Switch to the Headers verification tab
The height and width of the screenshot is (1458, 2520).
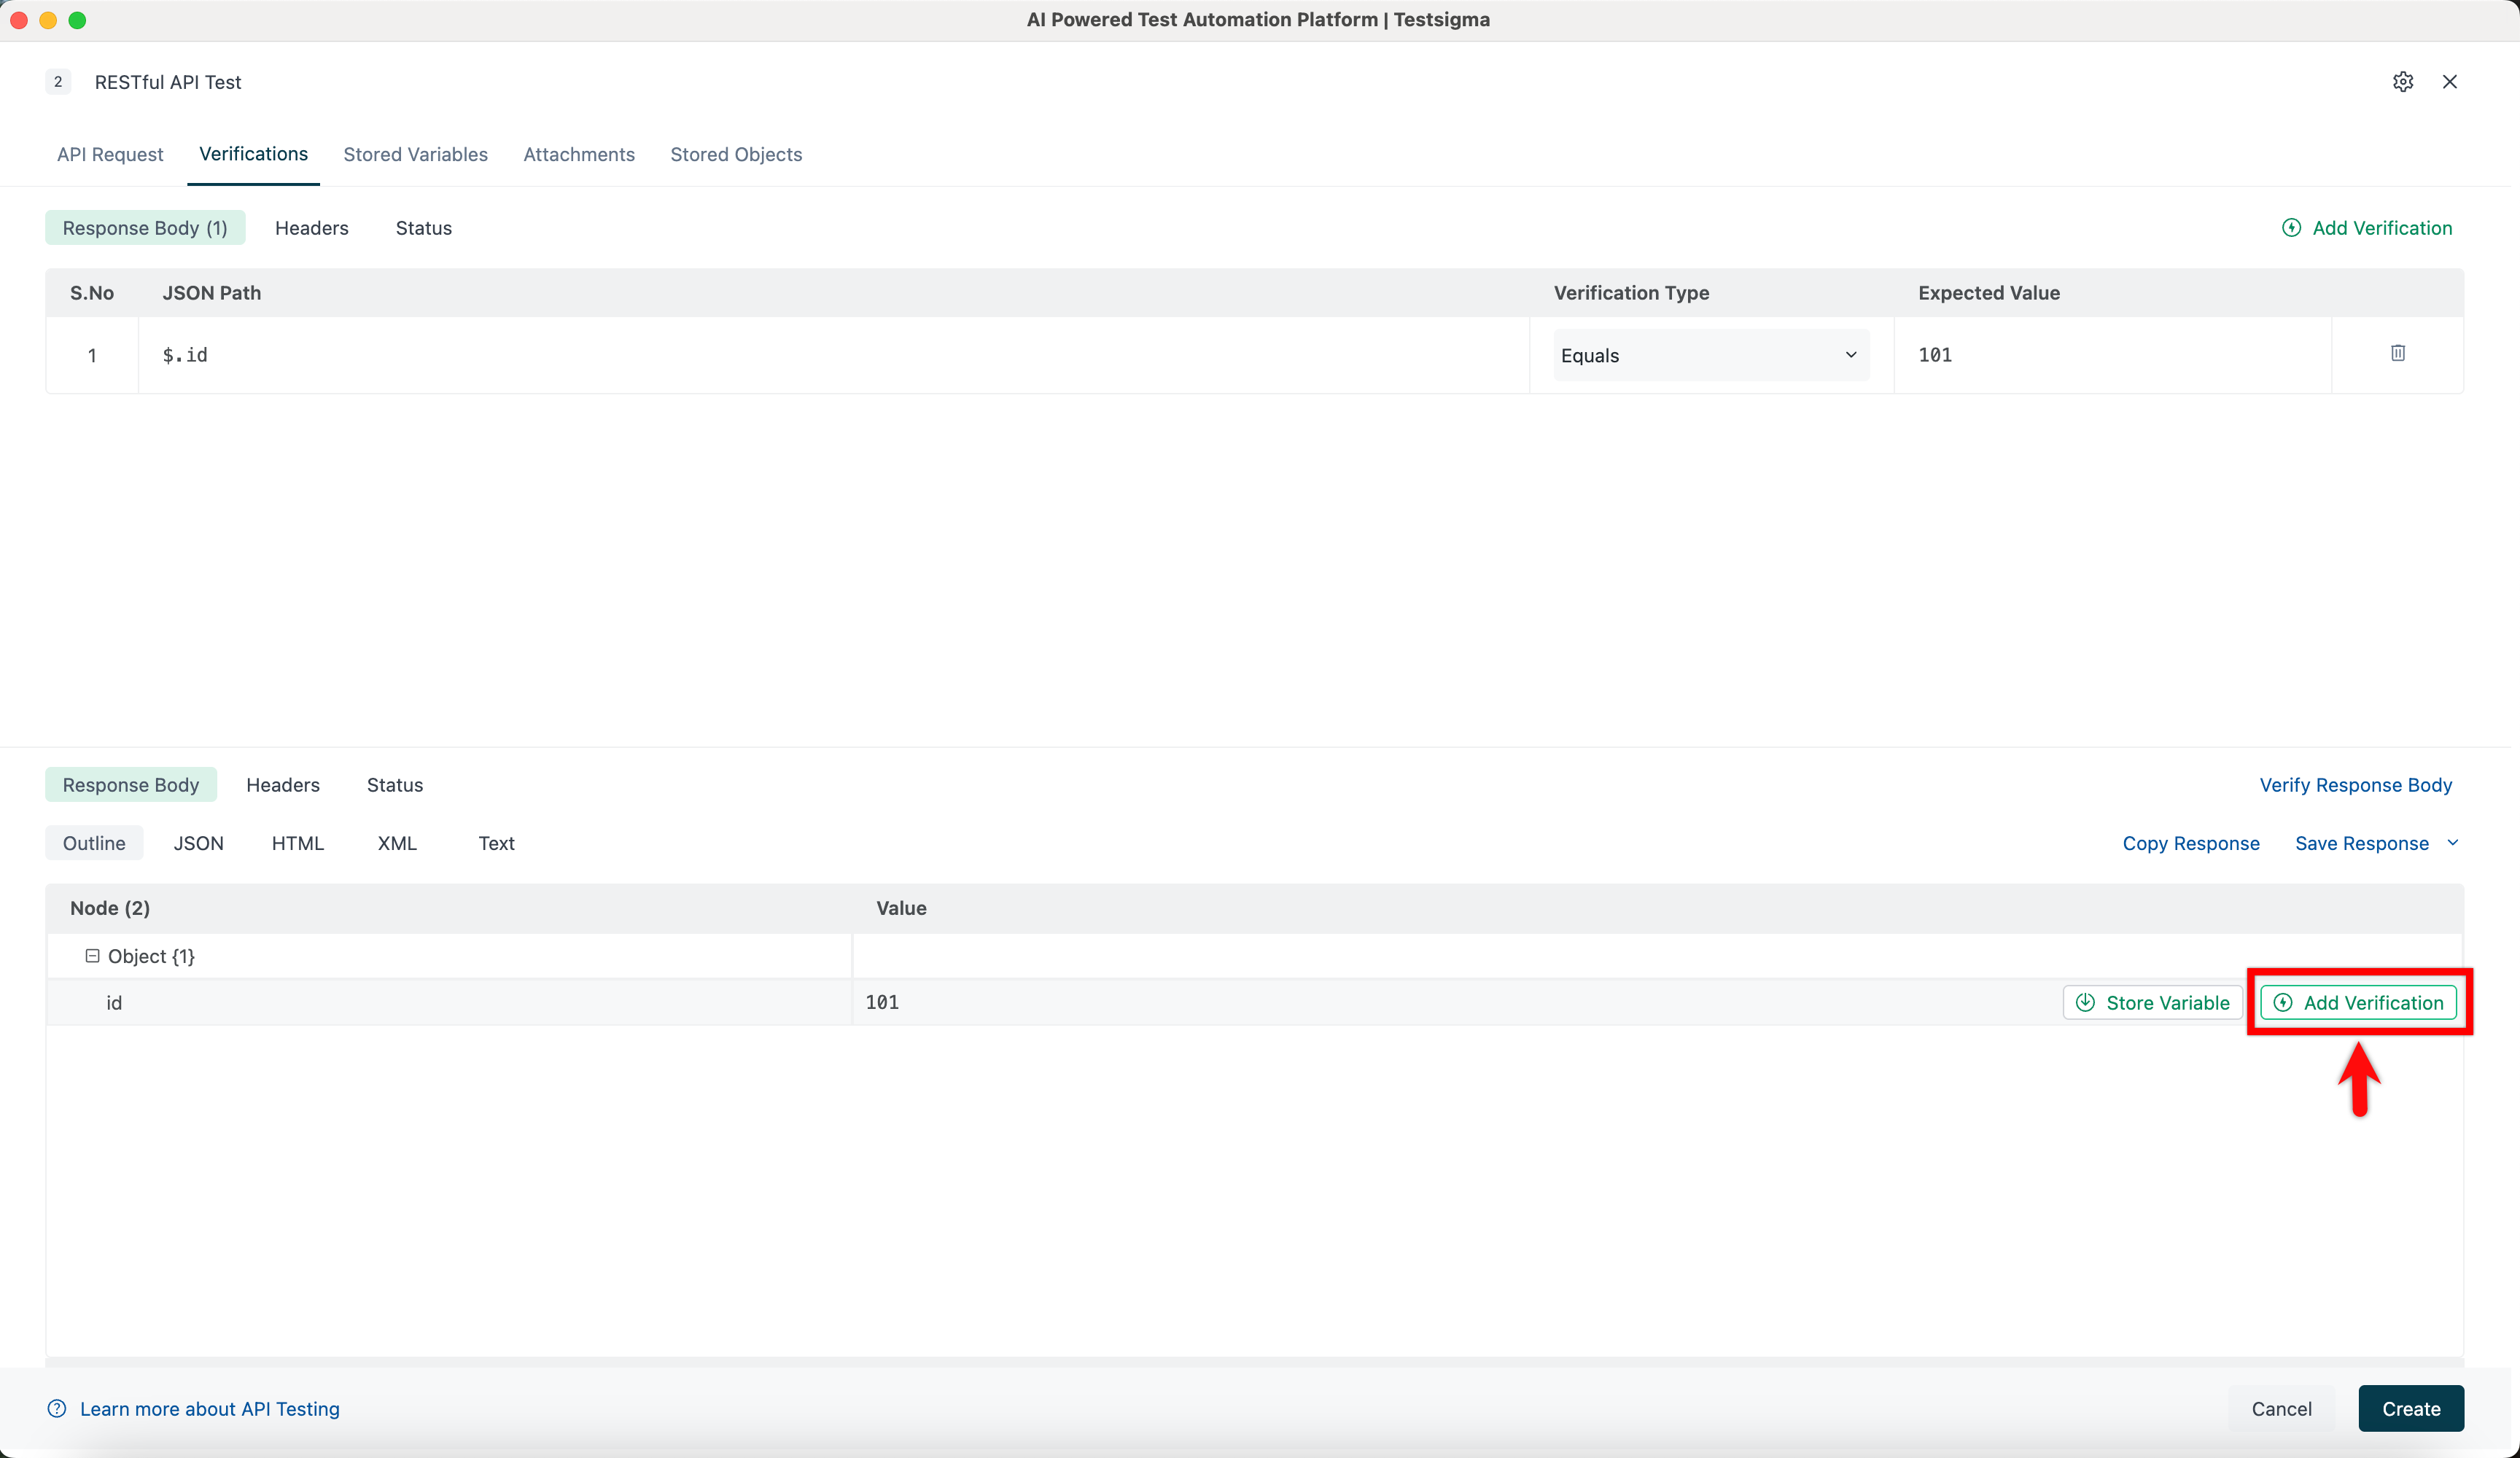point(311,228)
